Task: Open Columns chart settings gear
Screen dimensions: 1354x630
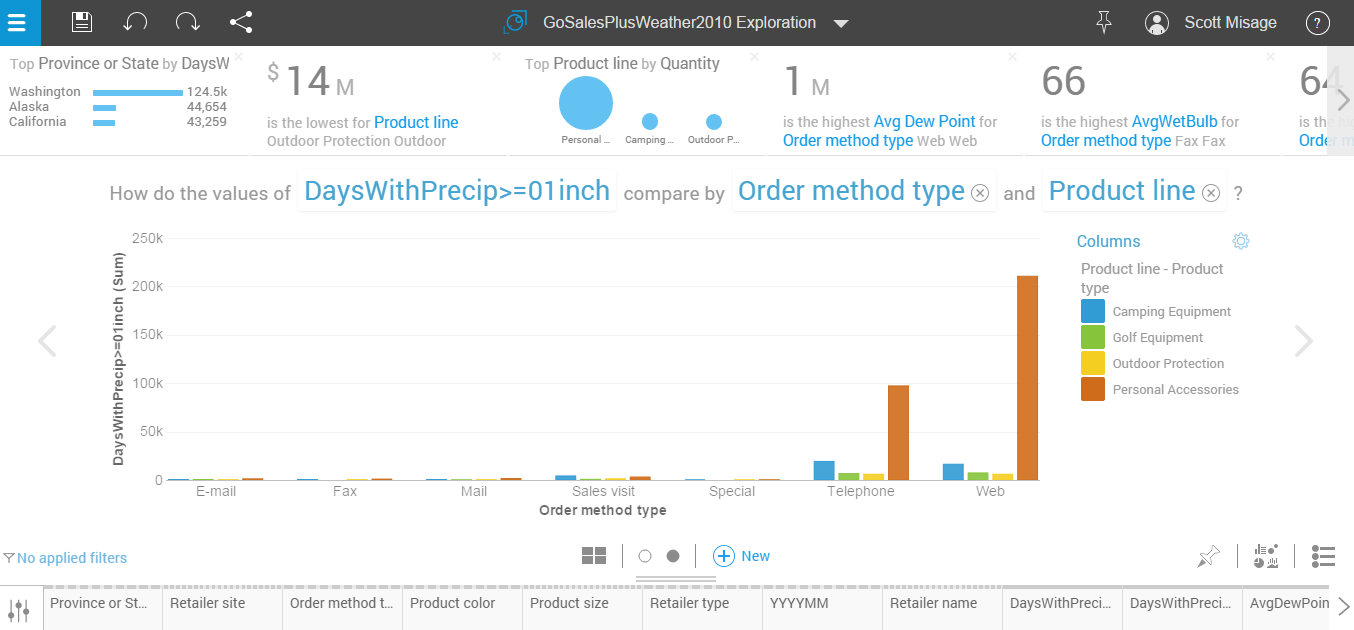Action: [1241, 241]
